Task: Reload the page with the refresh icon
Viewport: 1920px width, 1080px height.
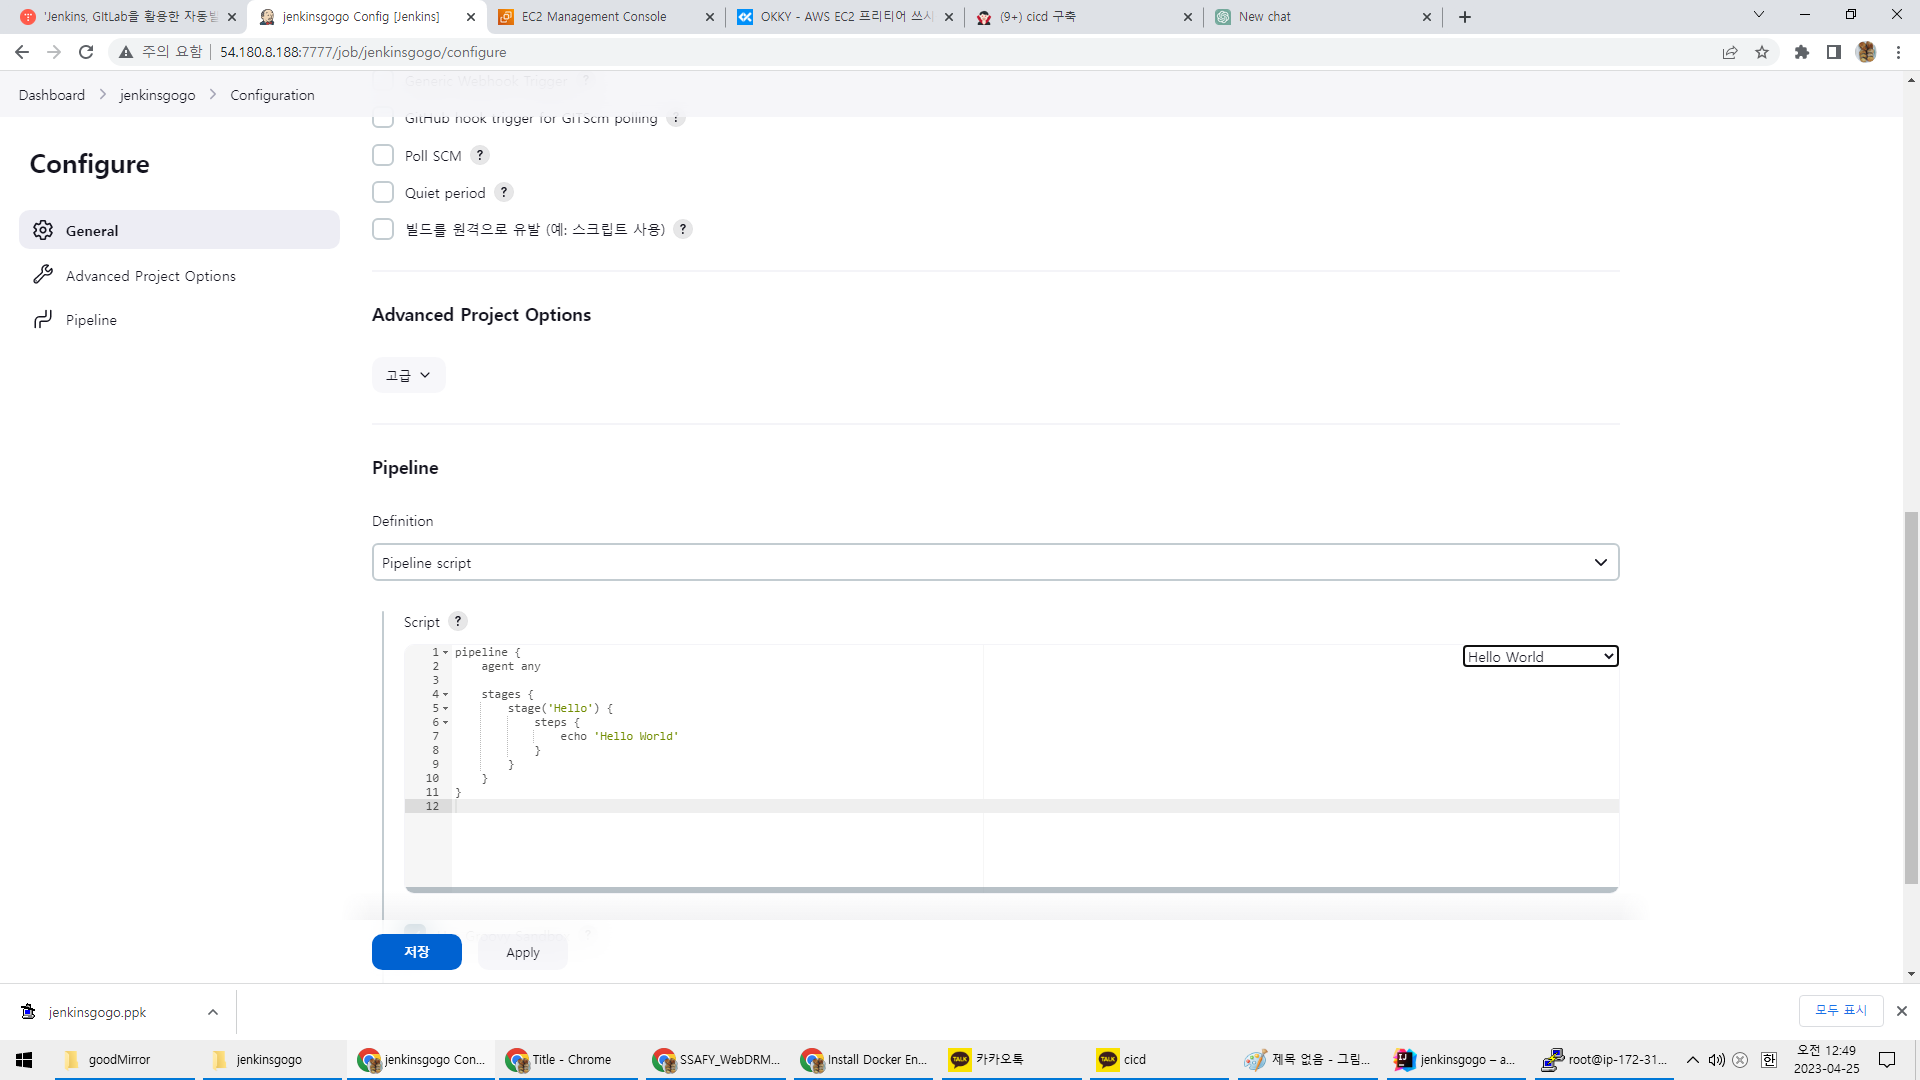Action: (86, 52)
